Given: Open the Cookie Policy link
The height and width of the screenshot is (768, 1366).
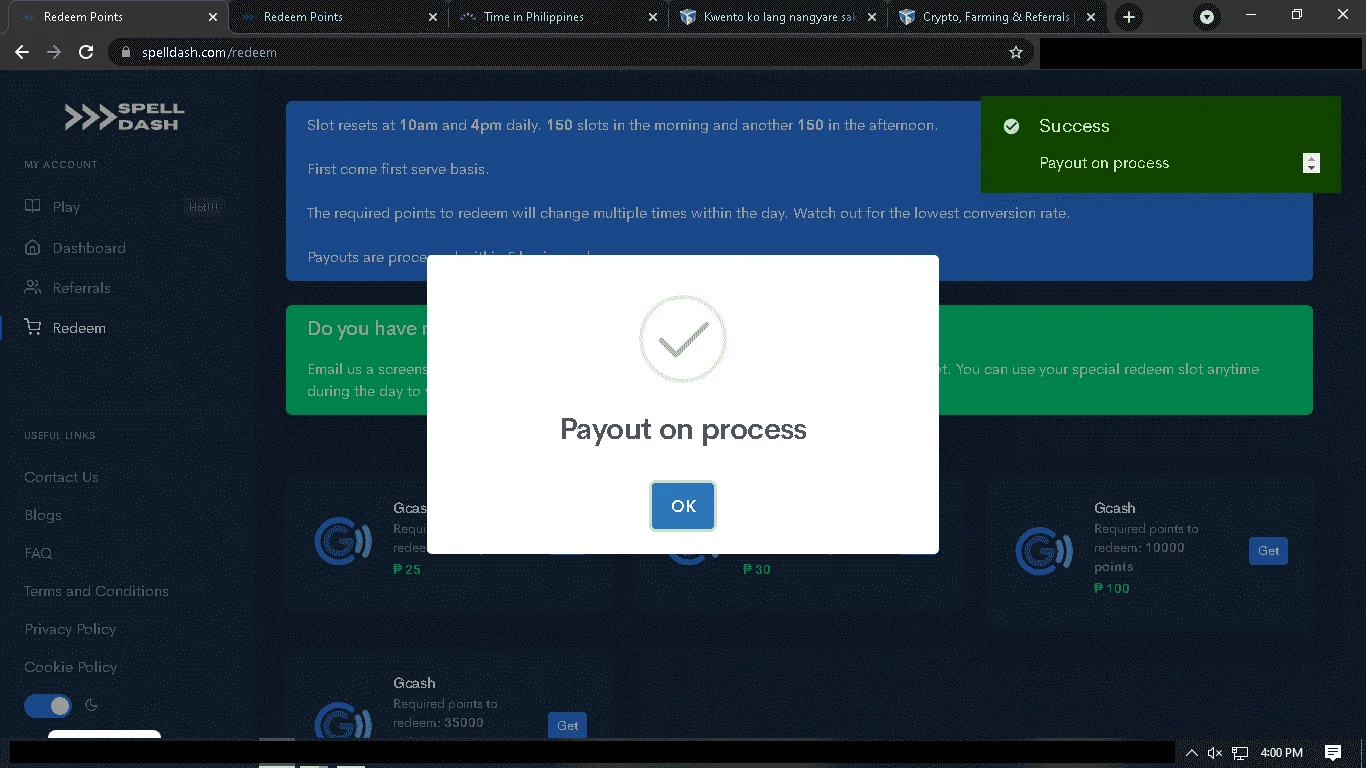Looking at the screenshot, I should 70,667.
